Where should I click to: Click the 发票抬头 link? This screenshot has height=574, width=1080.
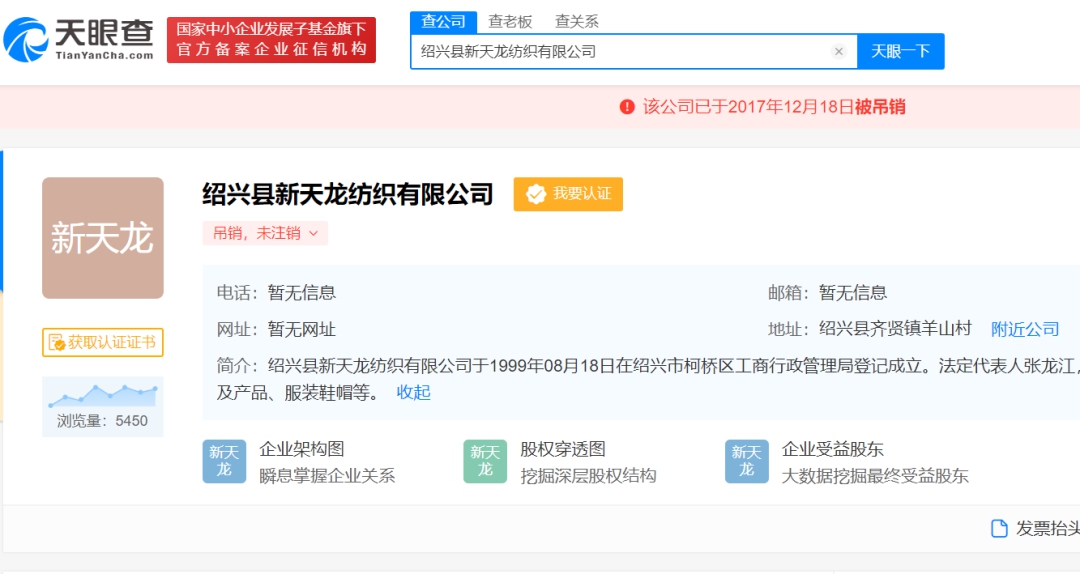click(x=1035, y=529)
